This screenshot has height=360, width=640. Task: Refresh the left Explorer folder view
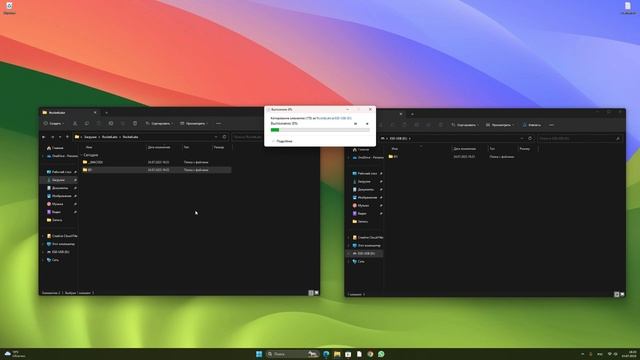coord(224,137)
